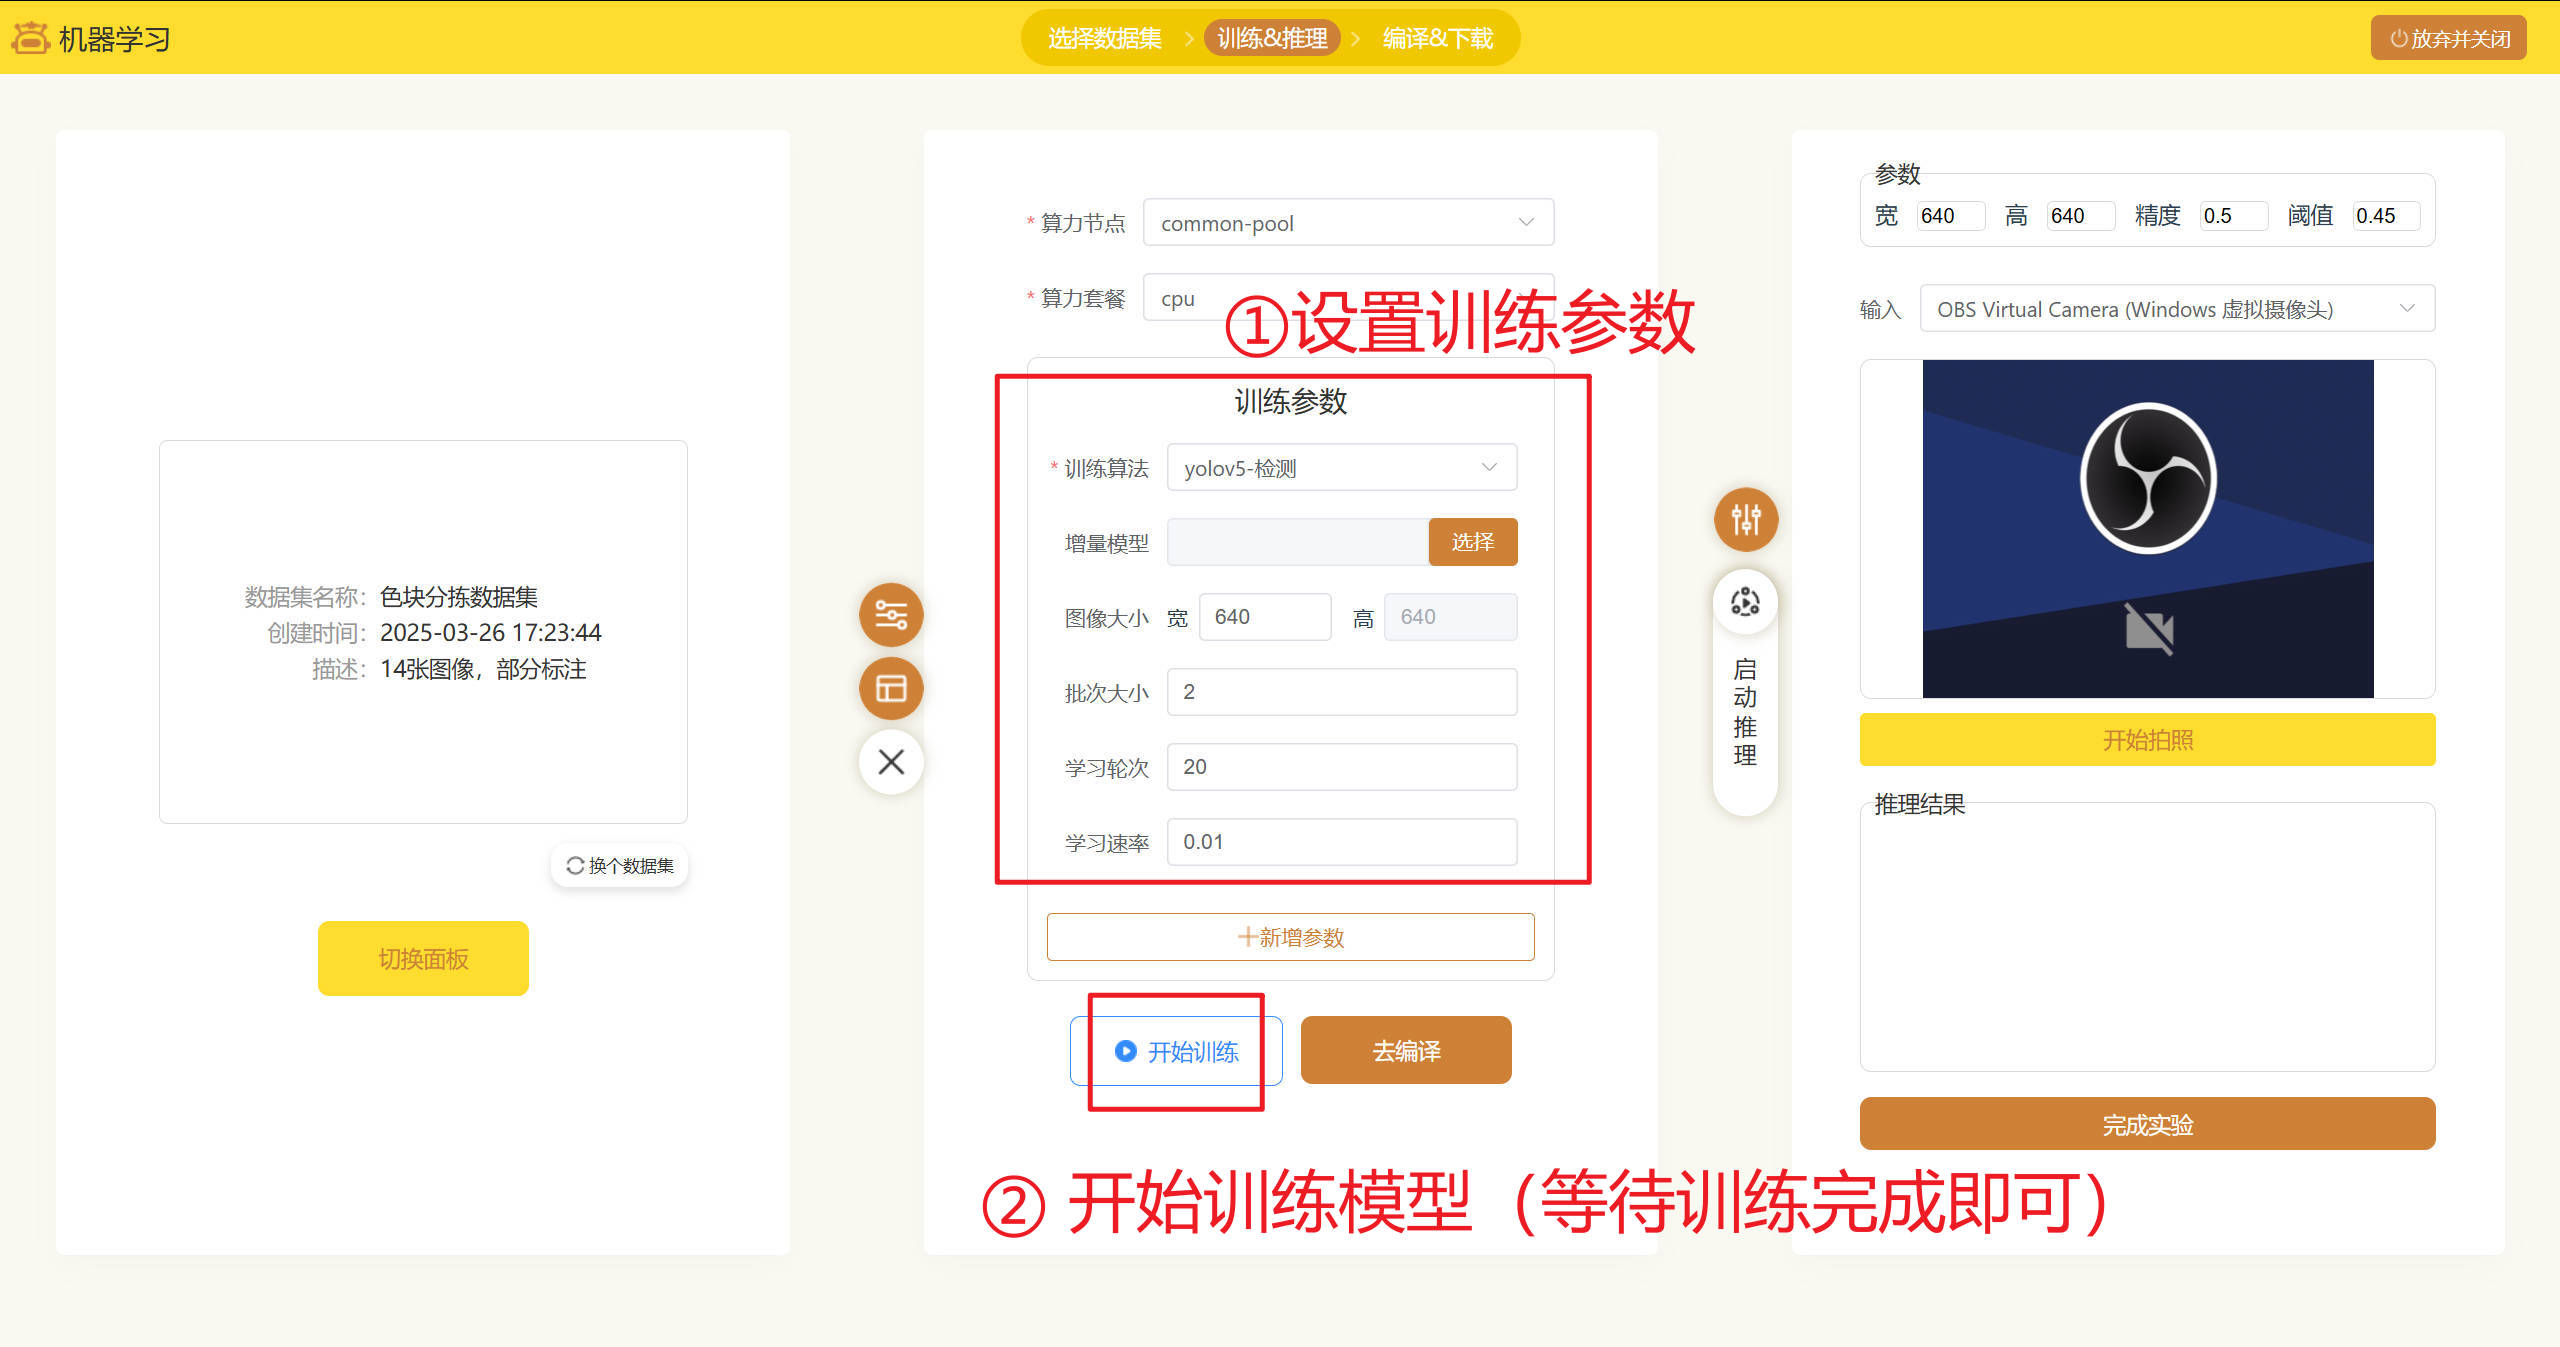Click the 放弃并关闭 button
2560x1347 pixels.
[2448, 38]
